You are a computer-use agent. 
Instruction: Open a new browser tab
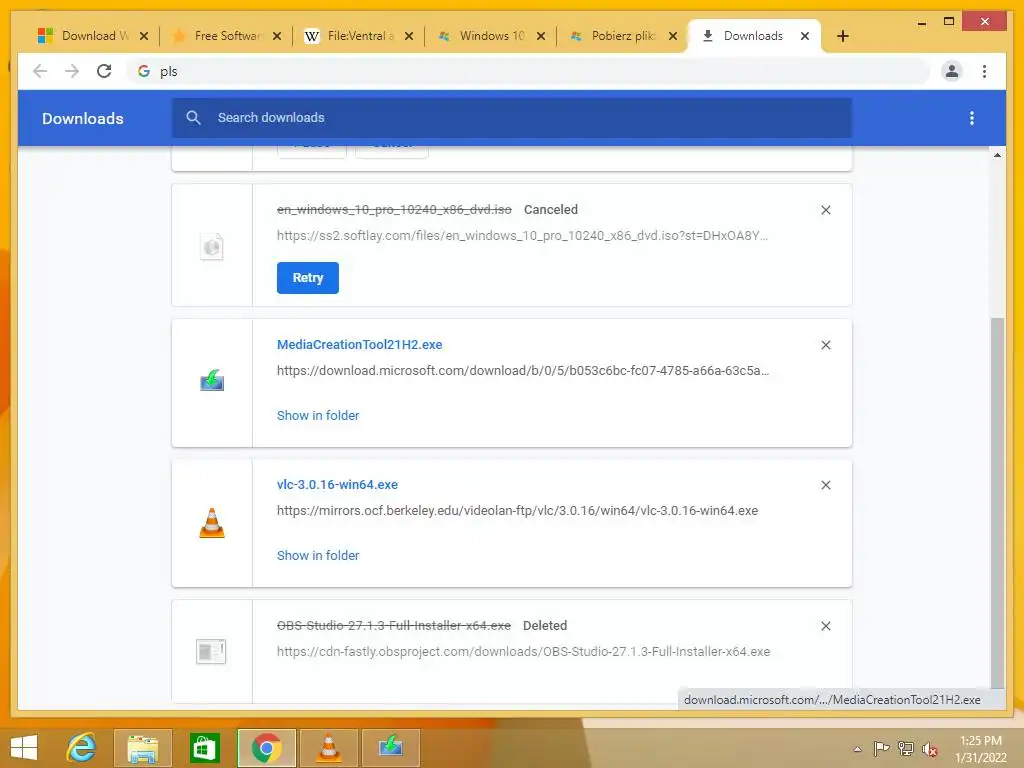click(842, 36)
